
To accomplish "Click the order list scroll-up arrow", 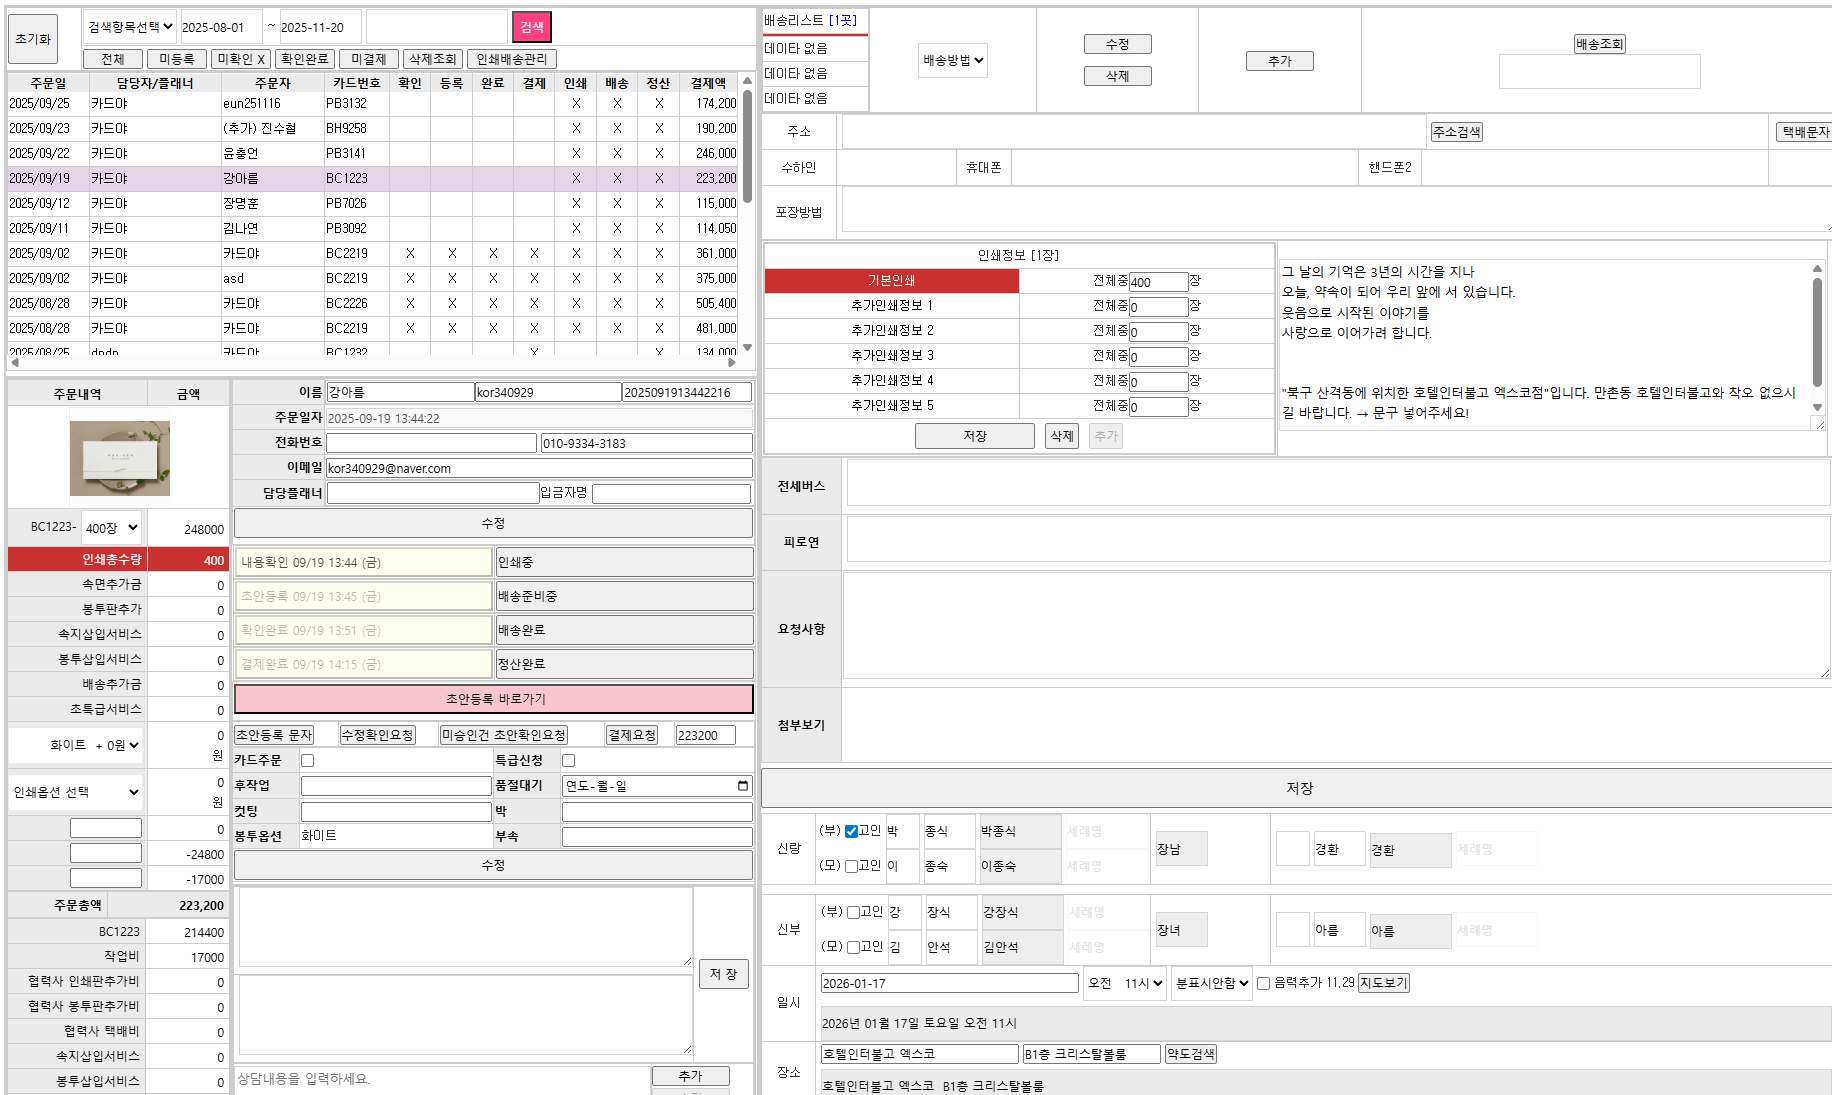I will click(x=747, y=81).
